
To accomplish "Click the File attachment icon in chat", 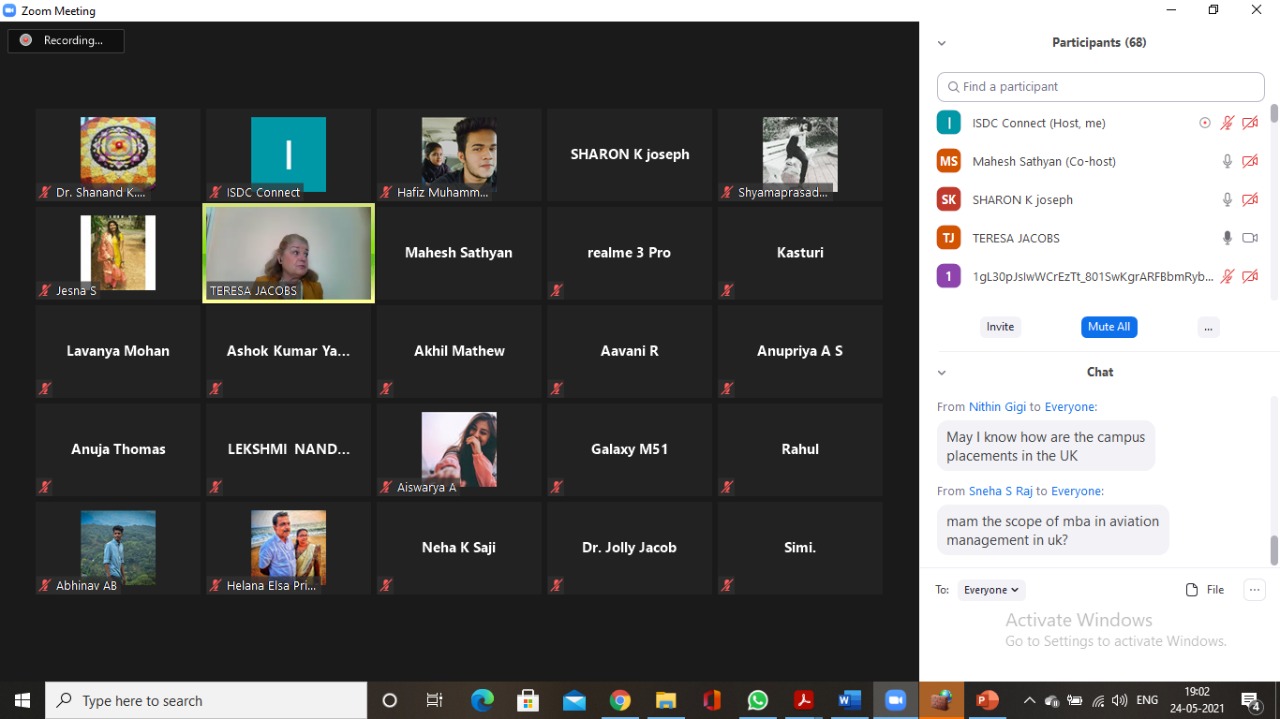I will [x=1192, y=590].
